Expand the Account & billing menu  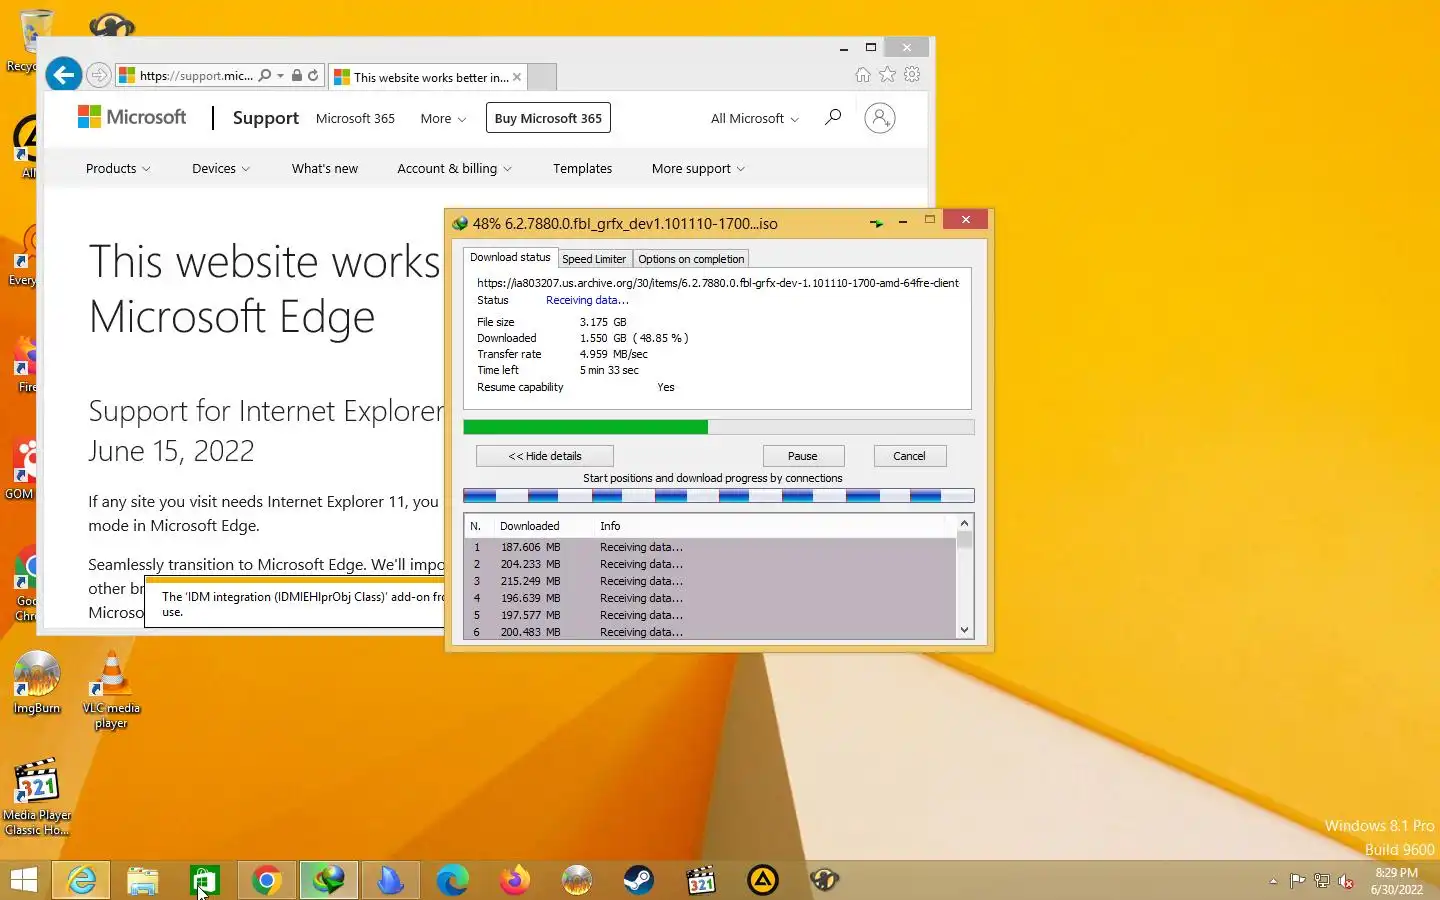[x=454, y=168]
